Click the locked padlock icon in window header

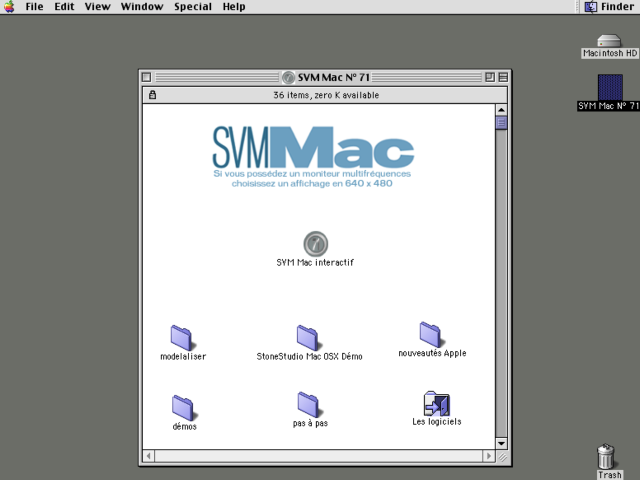pyautogui.click(x=152, y=95)
